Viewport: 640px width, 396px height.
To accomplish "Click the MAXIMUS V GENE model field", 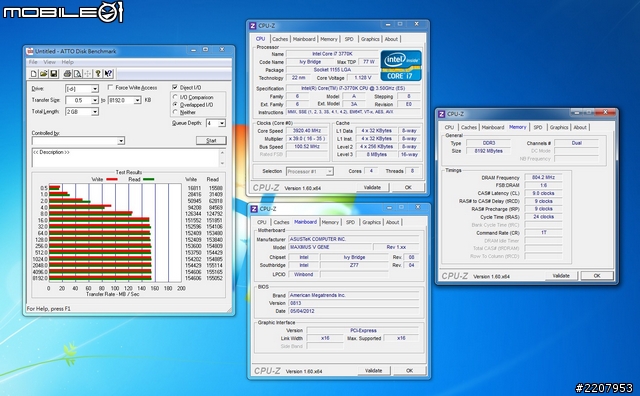I will click(x=330, y=247).
